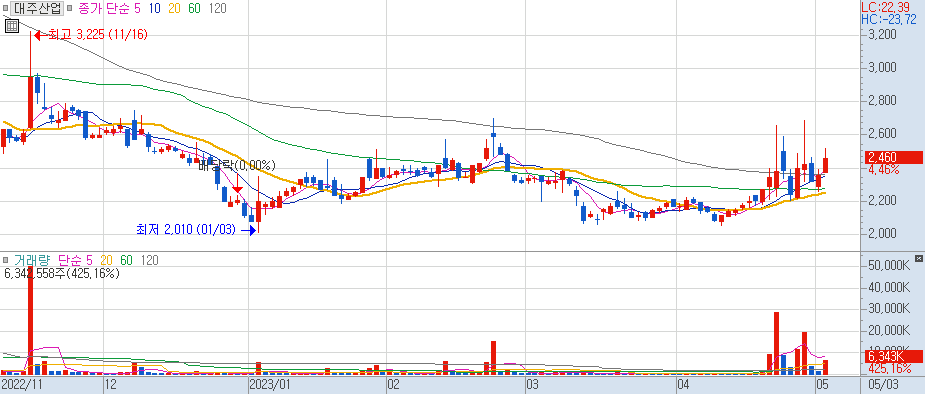Click the 2,200 price axis label
925x394 pixels.
(883, 201)
